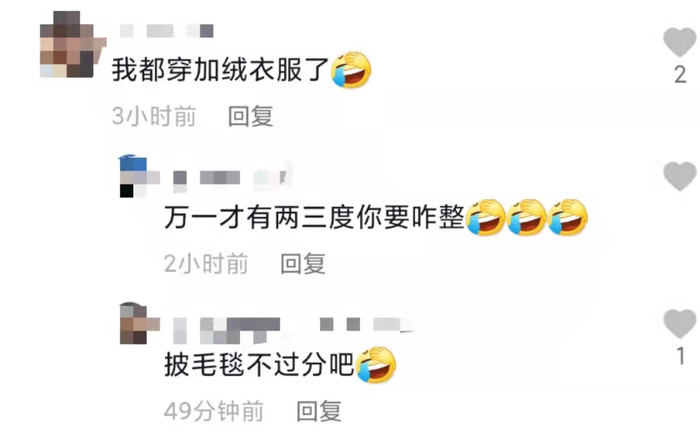
Task: Open the username above '披毛毯不过分吧'
Action: (x=293, y=329)
